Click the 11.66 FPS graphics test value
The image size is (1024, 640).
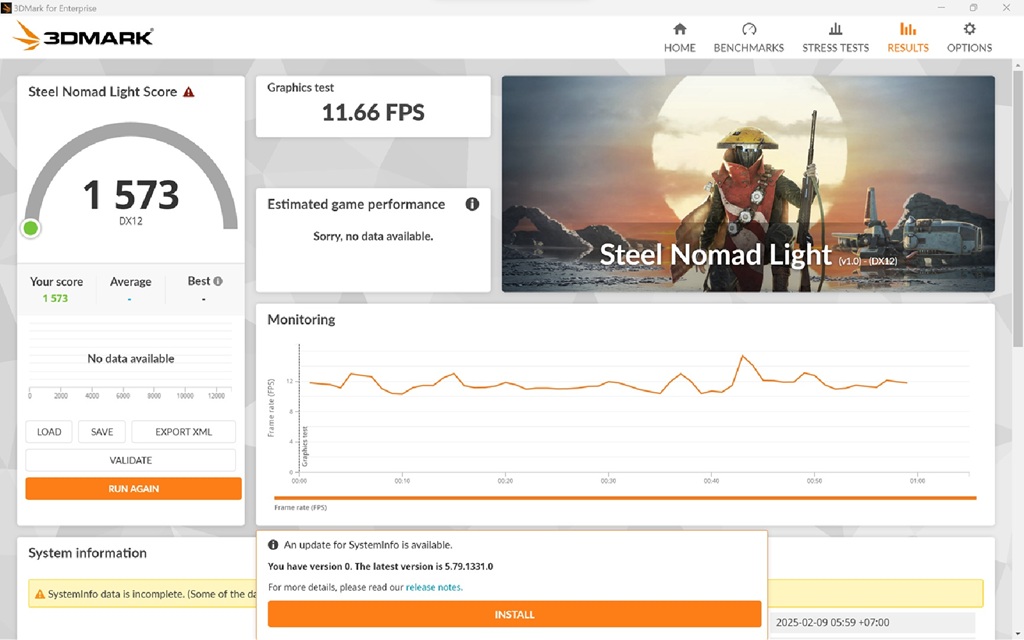(x=373, y=112)
